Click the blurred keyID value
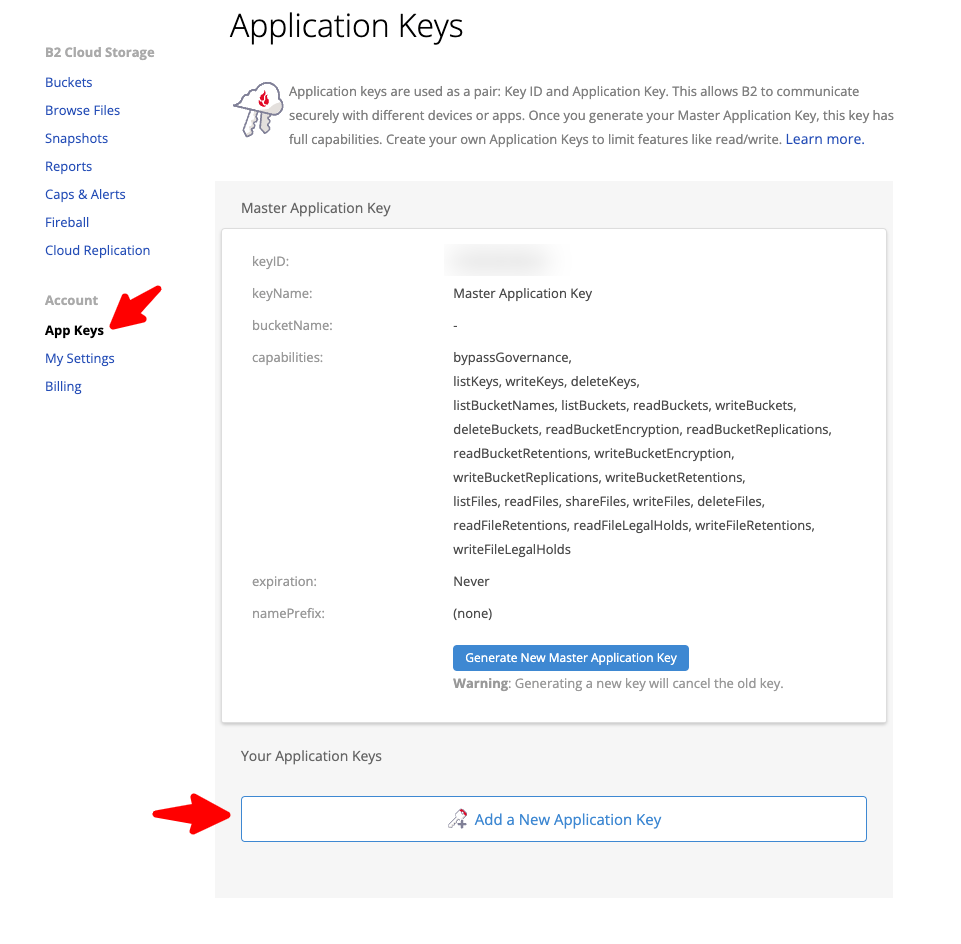The image size is (961, 944). [x=503, y=261]
